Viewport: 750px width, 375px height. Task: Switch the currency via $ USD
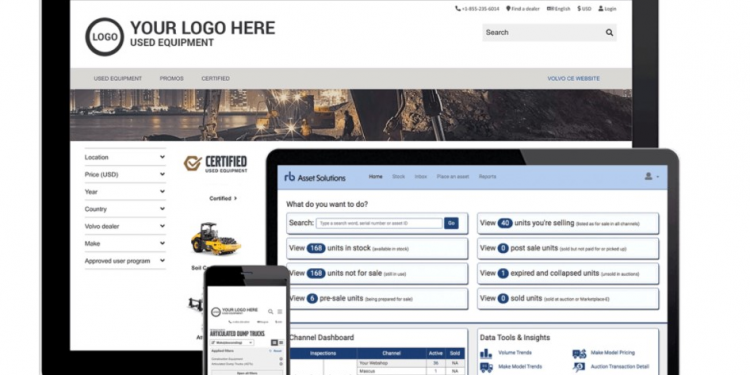click(x=584, y=9)
